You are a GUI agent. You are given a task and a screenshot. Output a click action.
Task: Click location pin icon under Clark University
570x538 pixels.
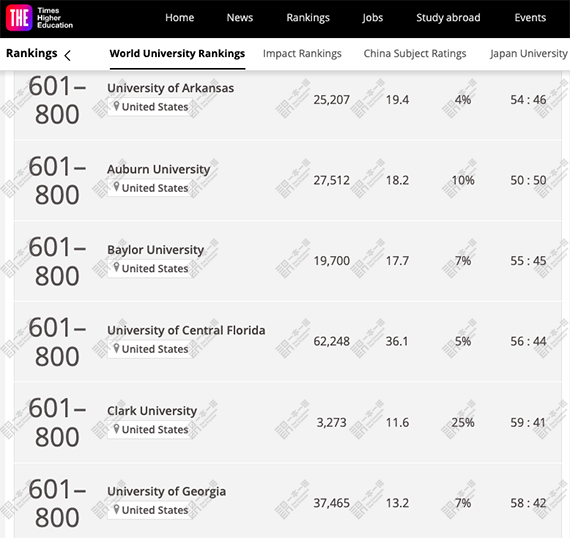(x=116, y=429)
